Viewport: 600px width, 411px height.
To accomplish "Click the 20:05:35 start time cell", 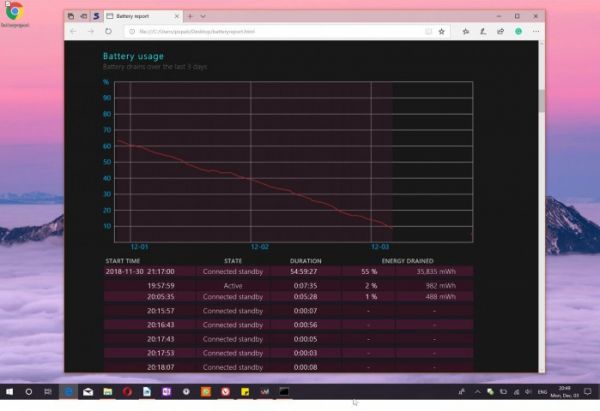I will [161, 297].
